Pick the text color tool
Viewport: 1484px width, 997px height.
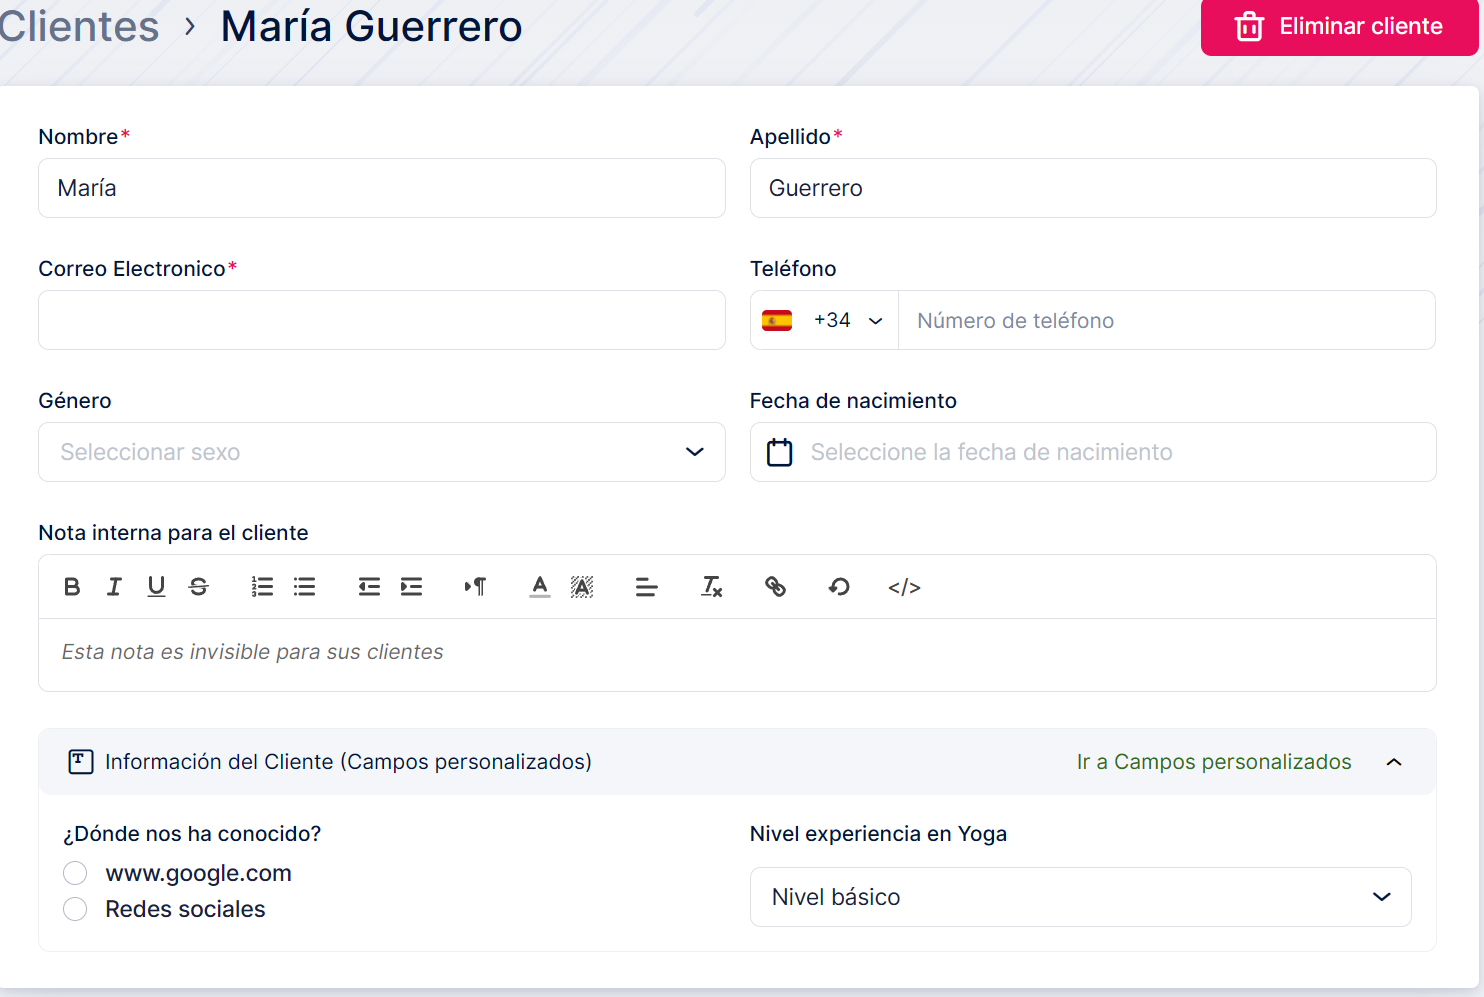[540, 587]
